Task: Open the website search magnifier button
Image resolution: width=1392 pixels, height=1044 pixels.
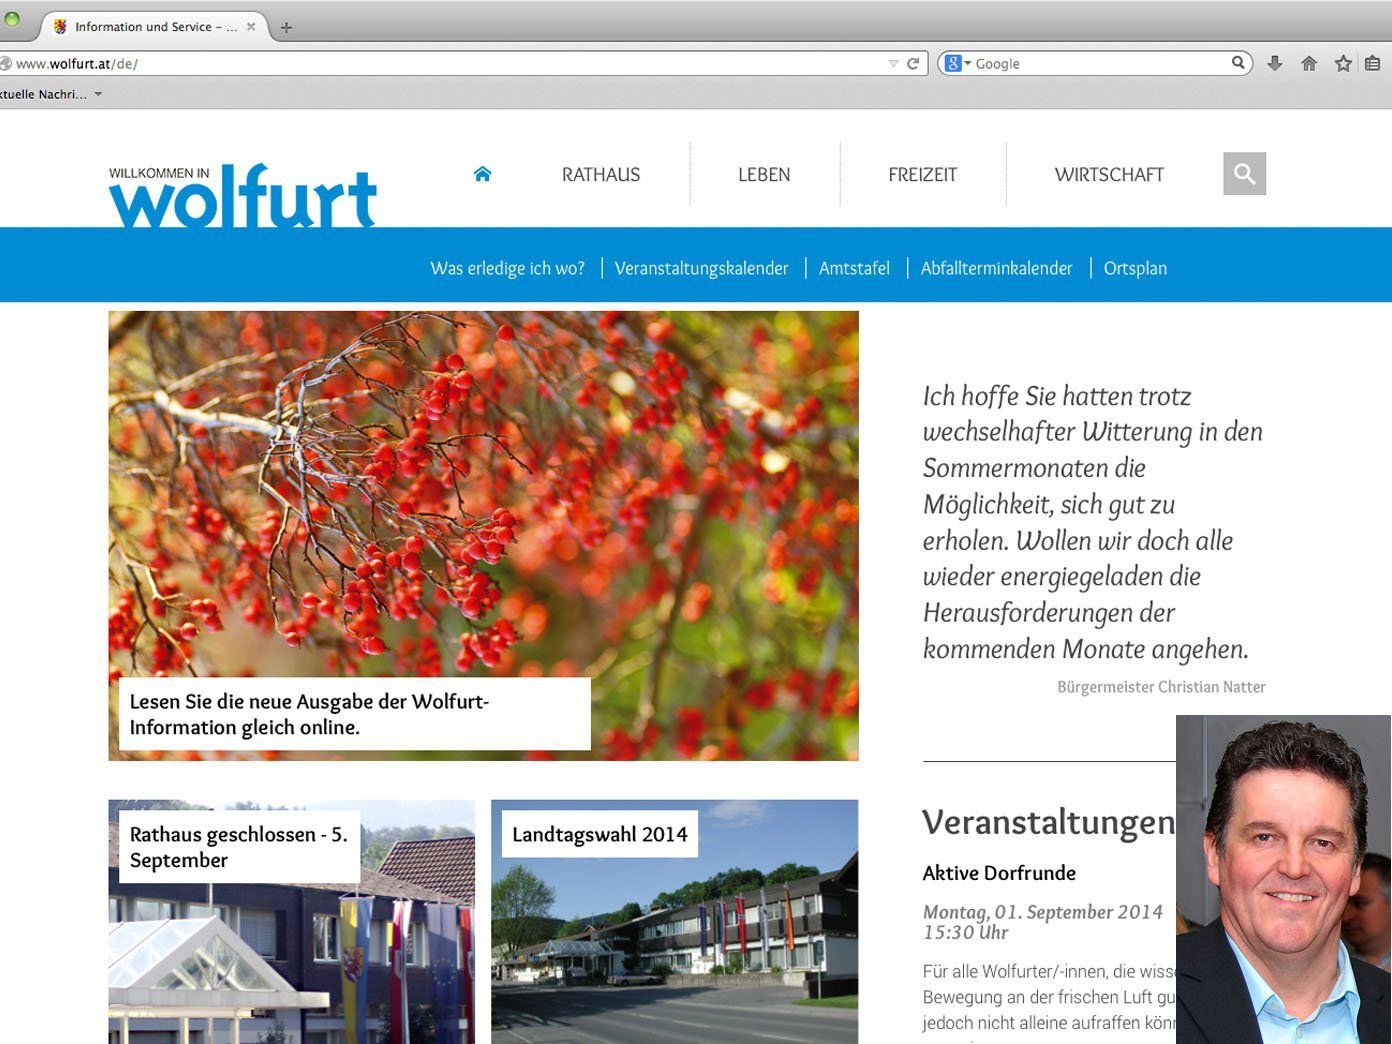Action: (x=1244, y=174)
